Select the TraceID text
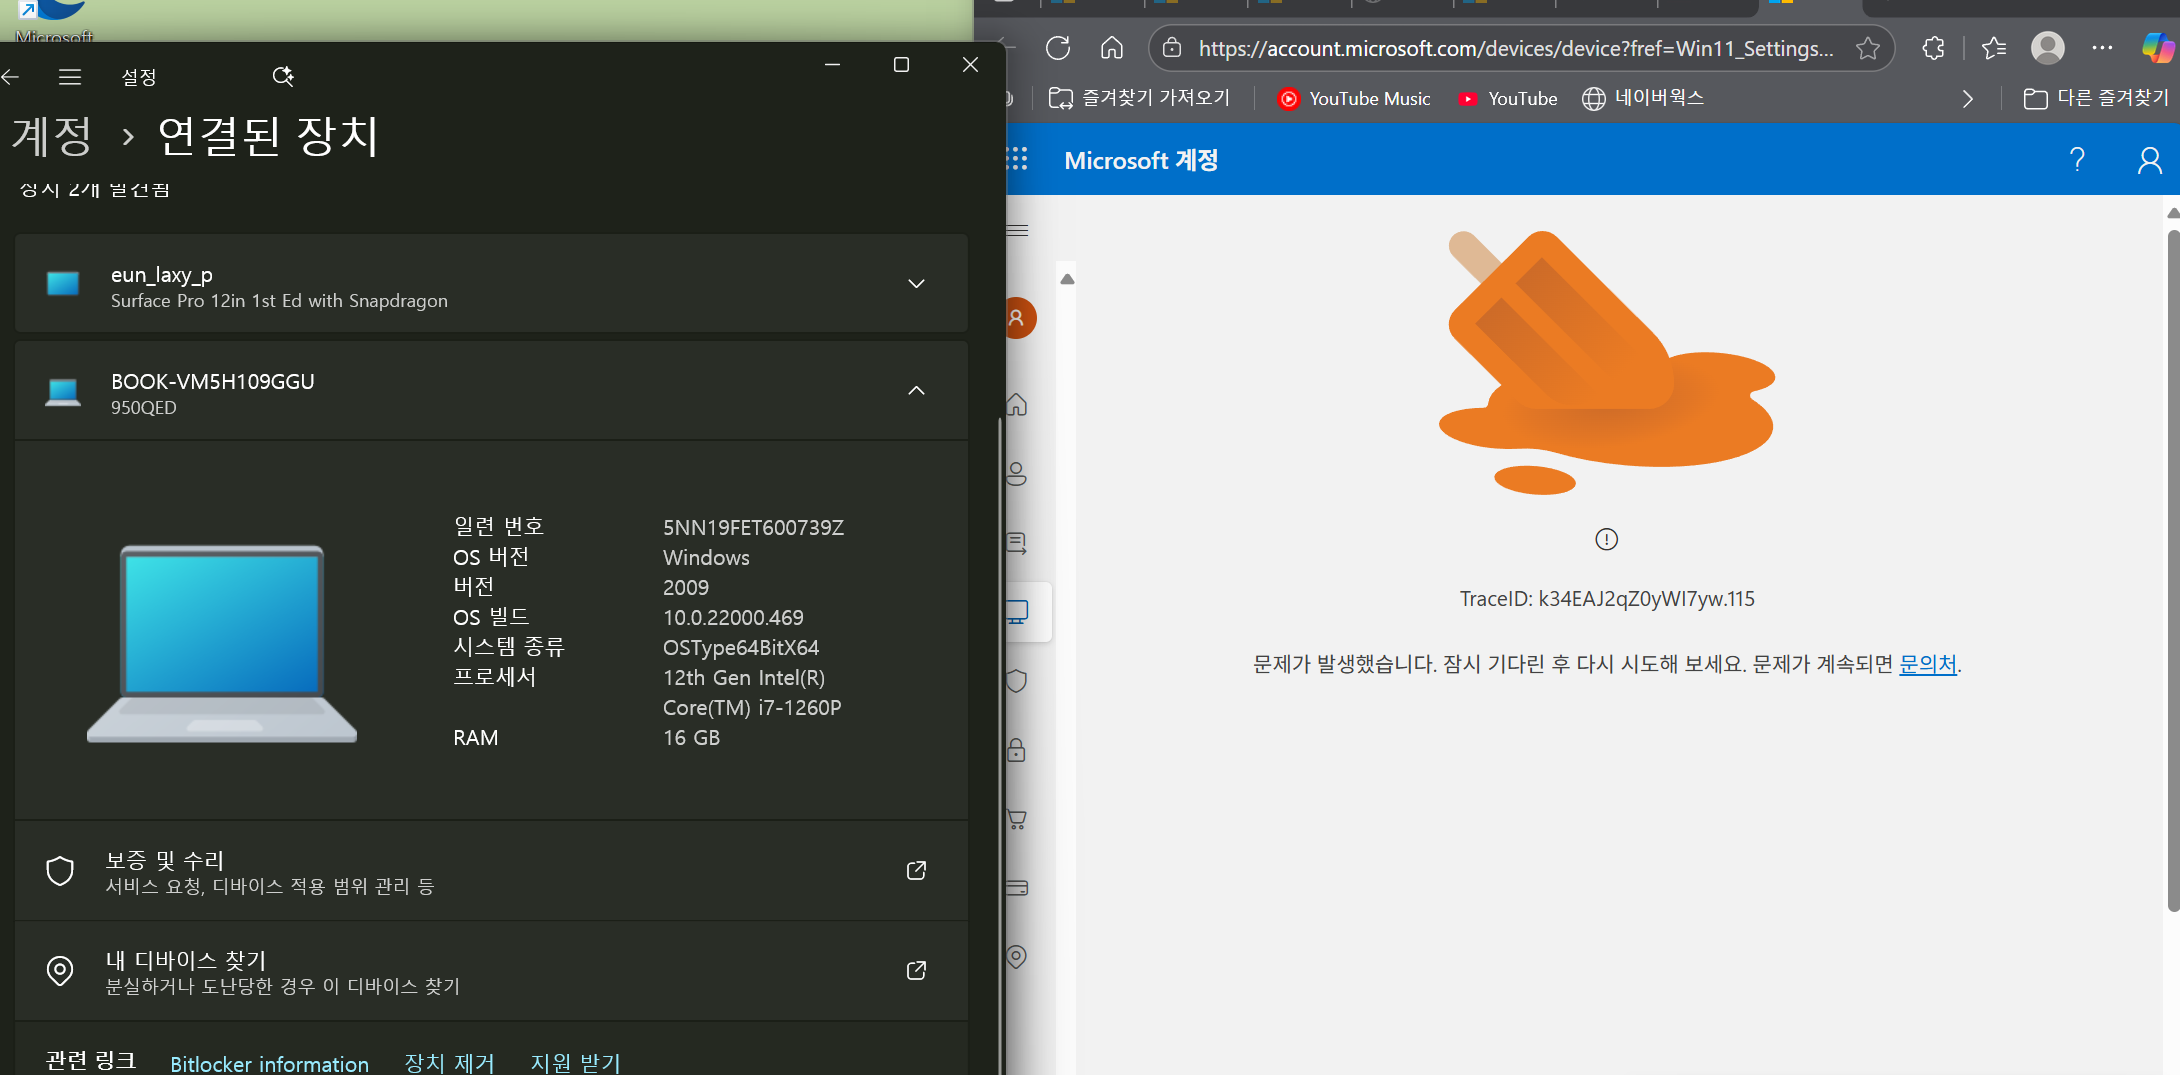The width and height of the screenshot is (2180, 1075). 1607,599
